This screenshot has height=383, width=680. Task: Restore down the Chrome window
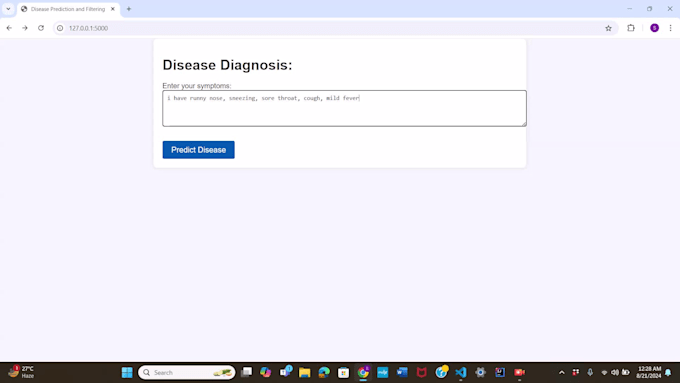tap(650, 9)
